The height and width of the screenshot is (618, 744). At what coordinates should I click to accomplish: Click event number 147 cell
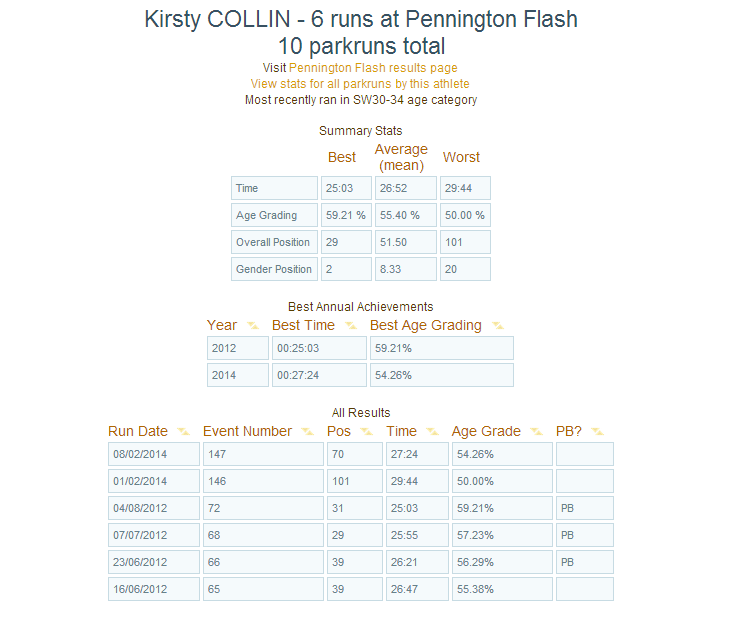(x=263, y=454)
